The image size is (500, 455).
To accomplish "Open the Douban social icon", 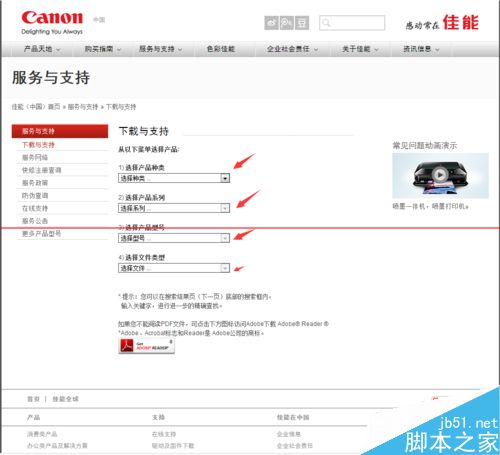I will 302,23.
